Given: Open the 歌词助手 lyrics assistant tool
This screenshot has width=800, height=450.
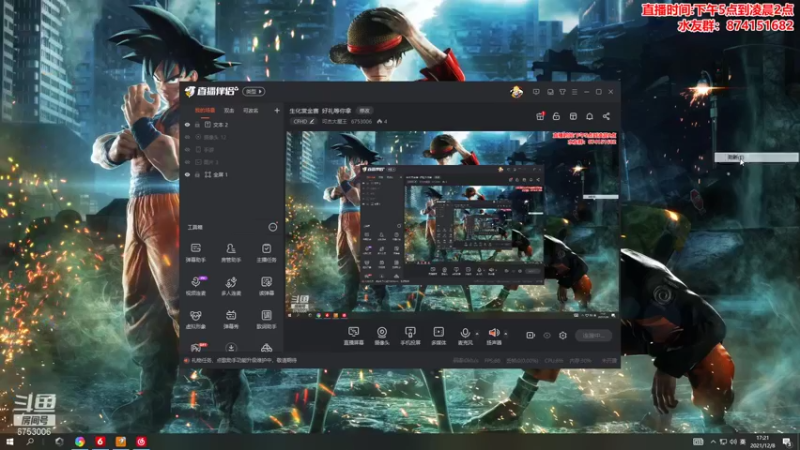Looking at the screenshot, I should point(266,319).
